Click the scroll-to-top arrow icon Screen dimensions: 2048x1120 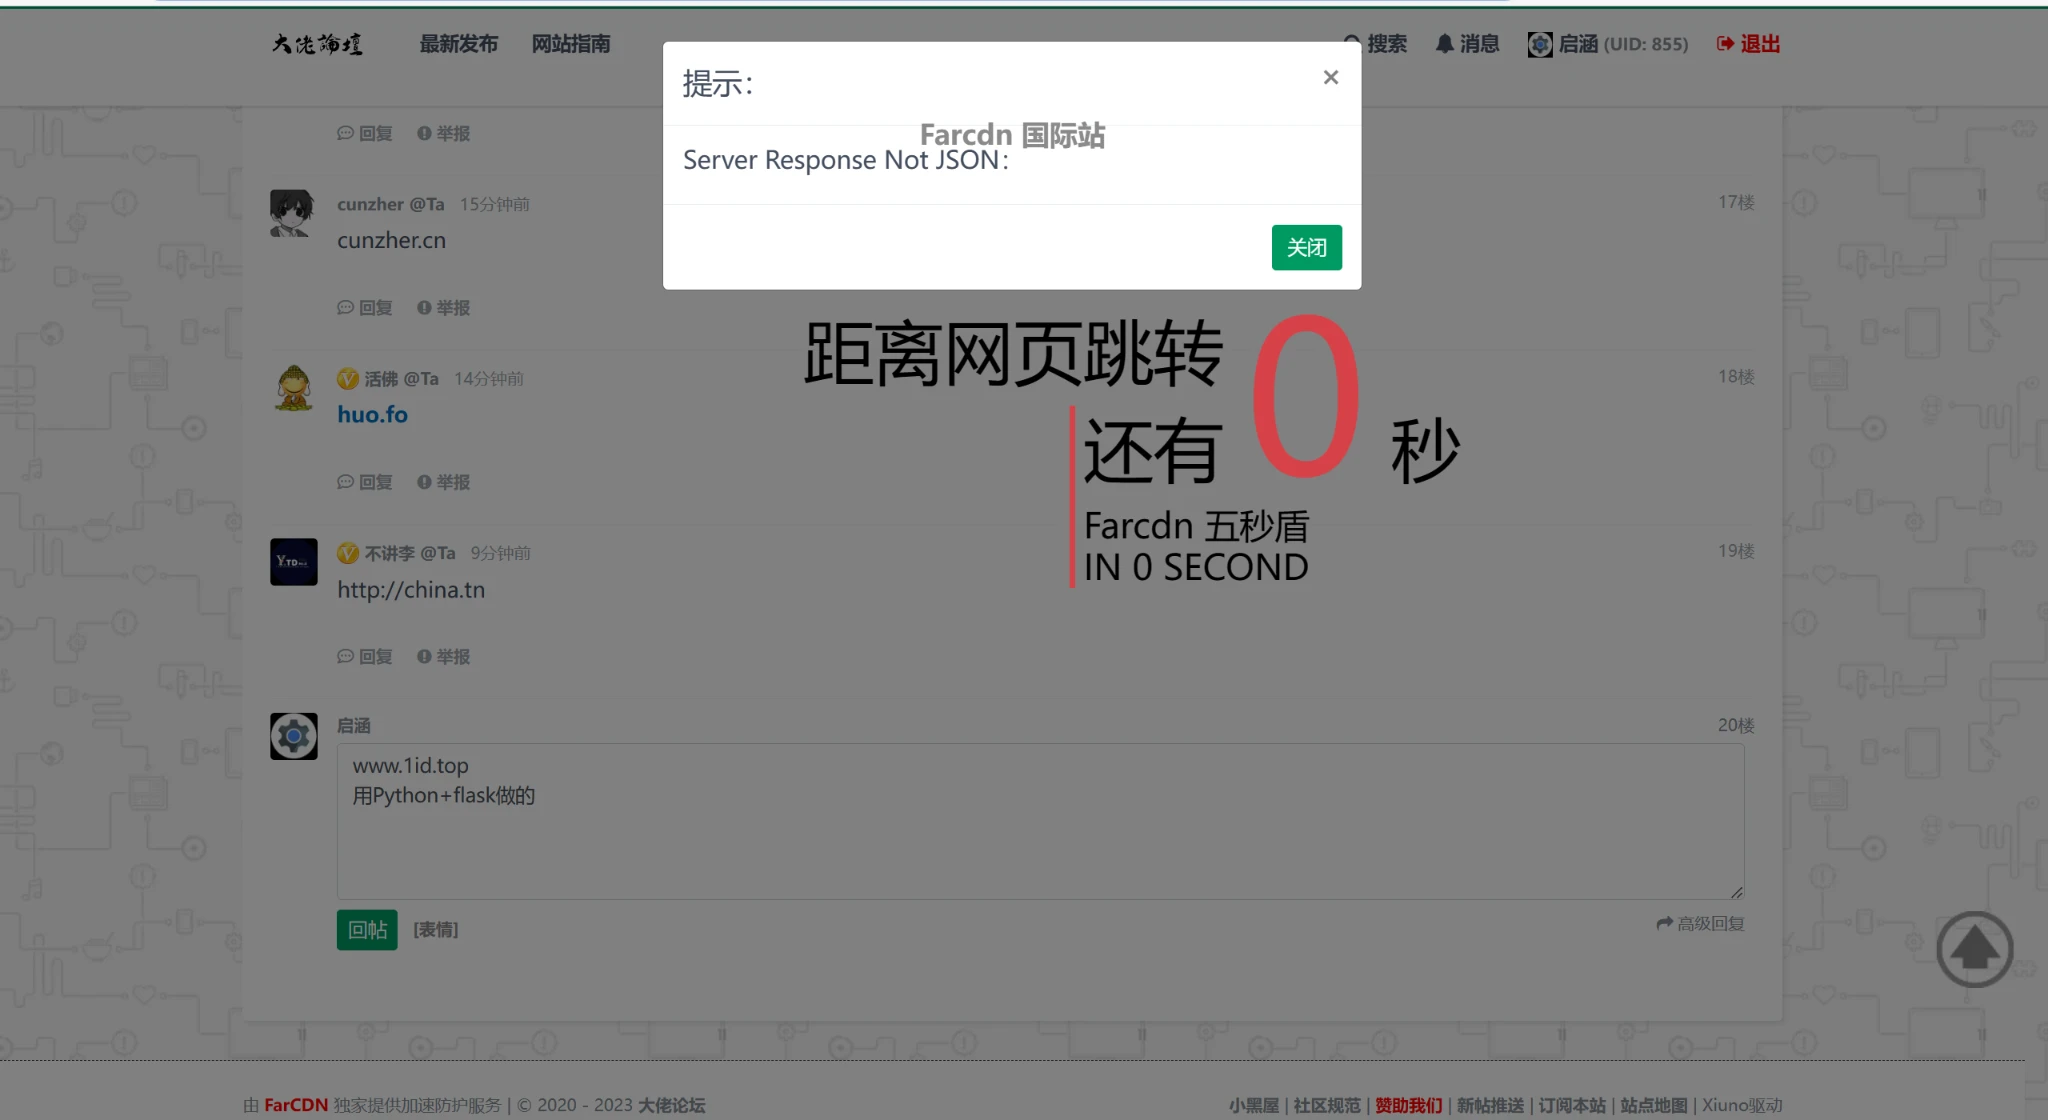pos(1974,949)
